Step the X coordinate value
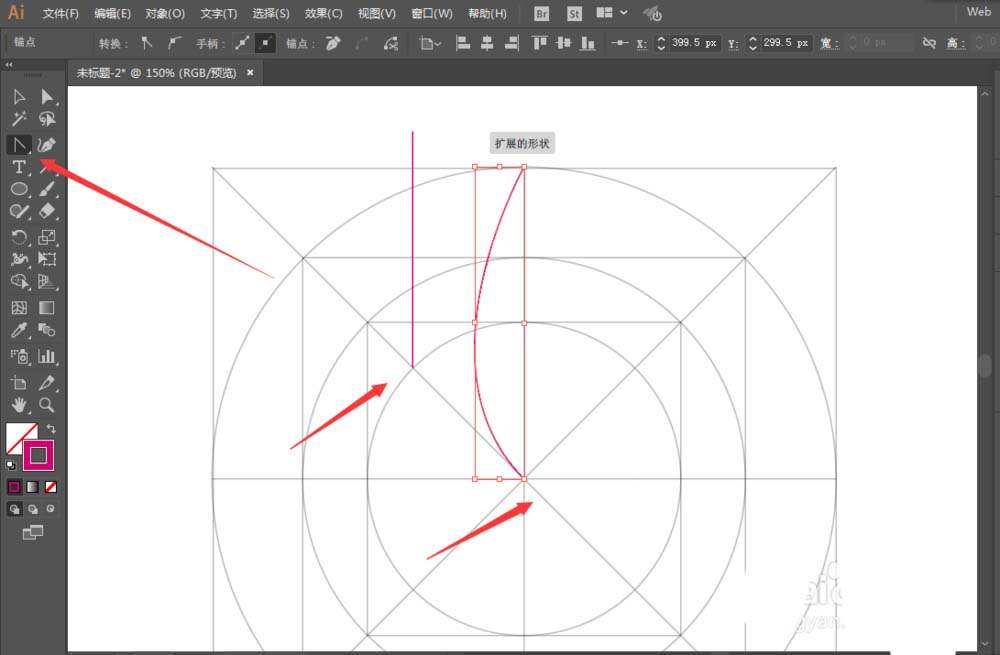This screenshot has width=1000, height=655. tap(661, 43)
